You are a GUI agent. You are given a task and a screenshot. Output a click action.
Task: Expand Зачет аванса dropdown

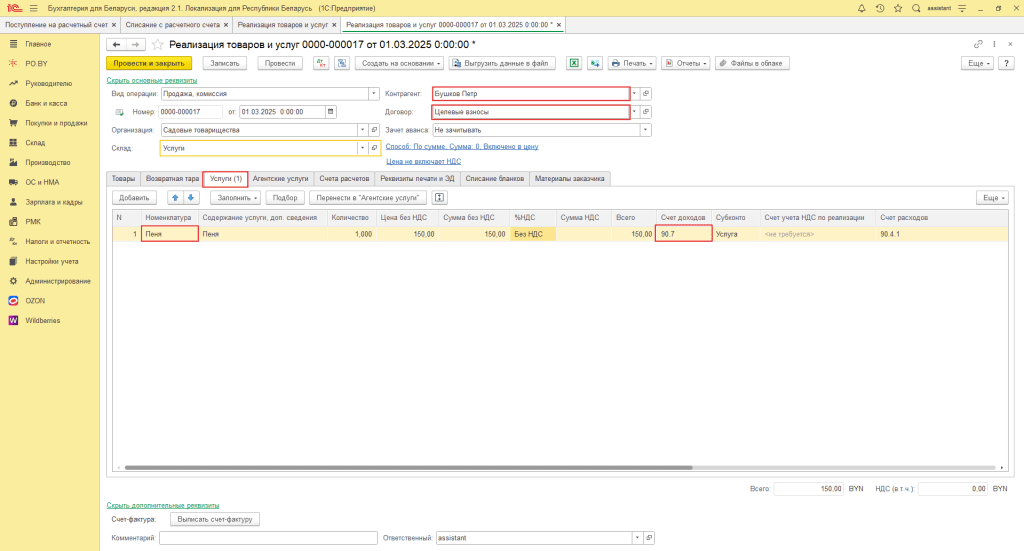pyautogui.click(x=645, y=130)
